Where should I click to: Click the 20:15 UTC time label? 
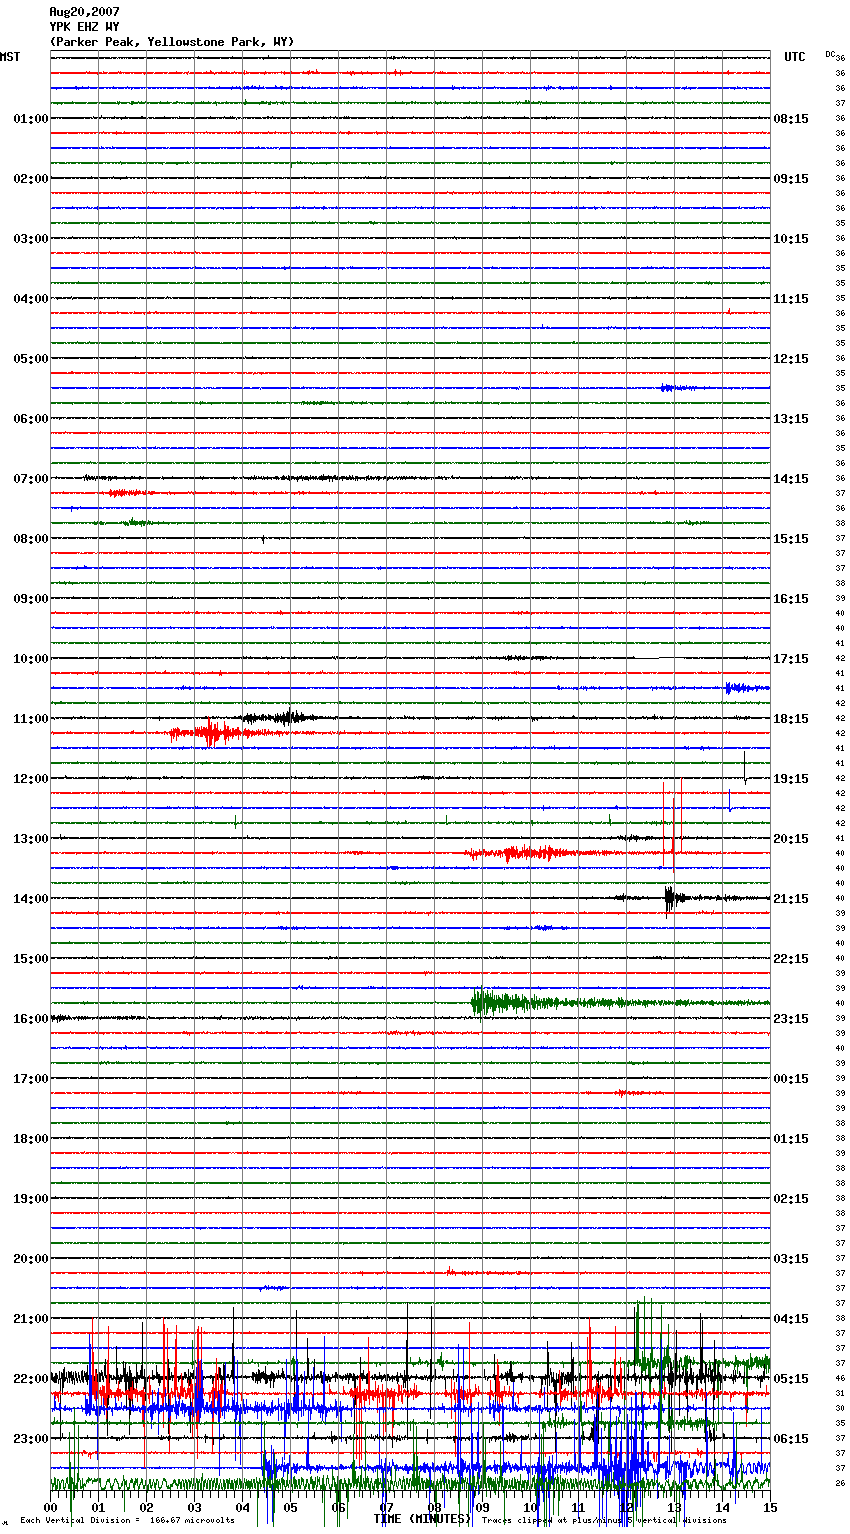point(791,839)
